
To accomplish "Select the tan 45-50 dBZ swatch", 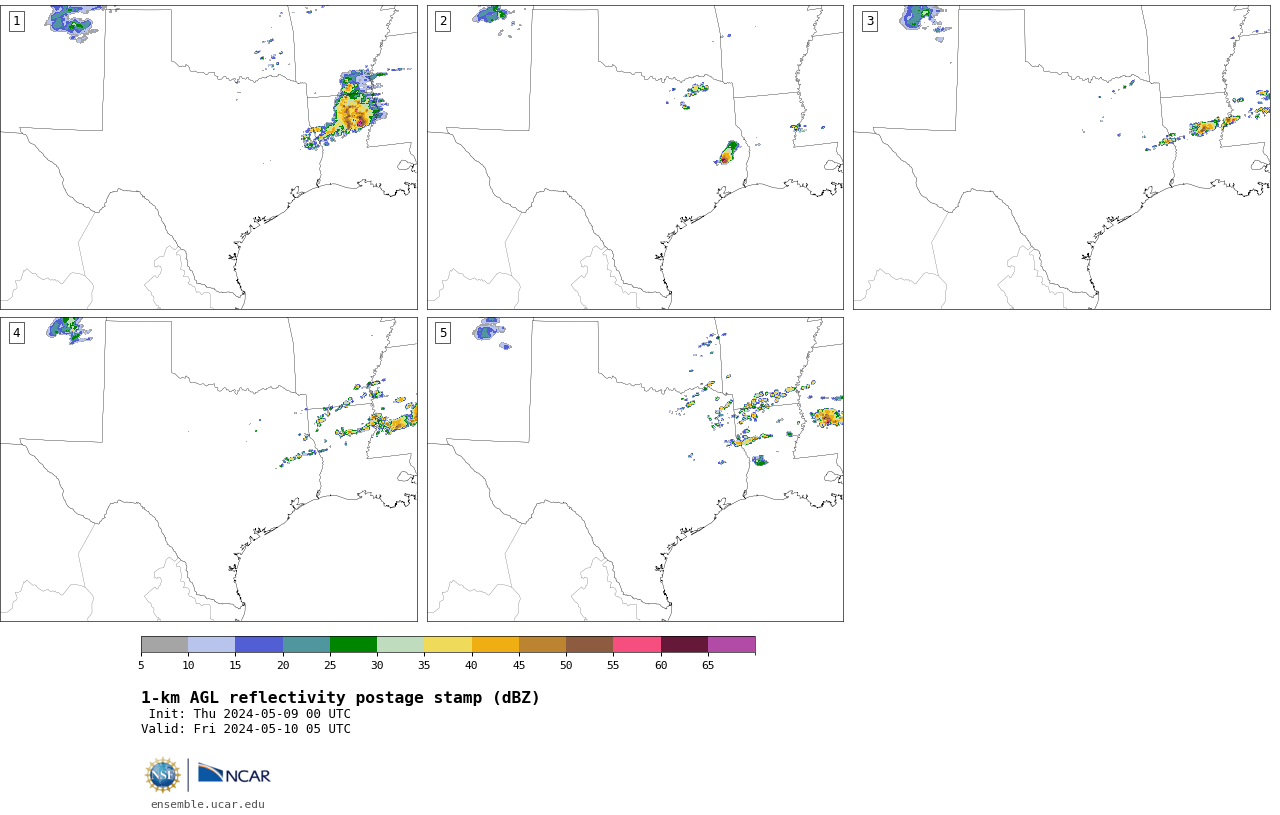I will point(542,644).
